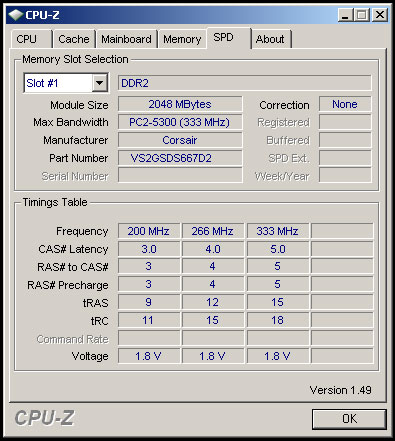Image resolution: width=395 pixels, height=441 pixels.
Task: Click the empty Registered field
Action: click(x=345, y=122)
